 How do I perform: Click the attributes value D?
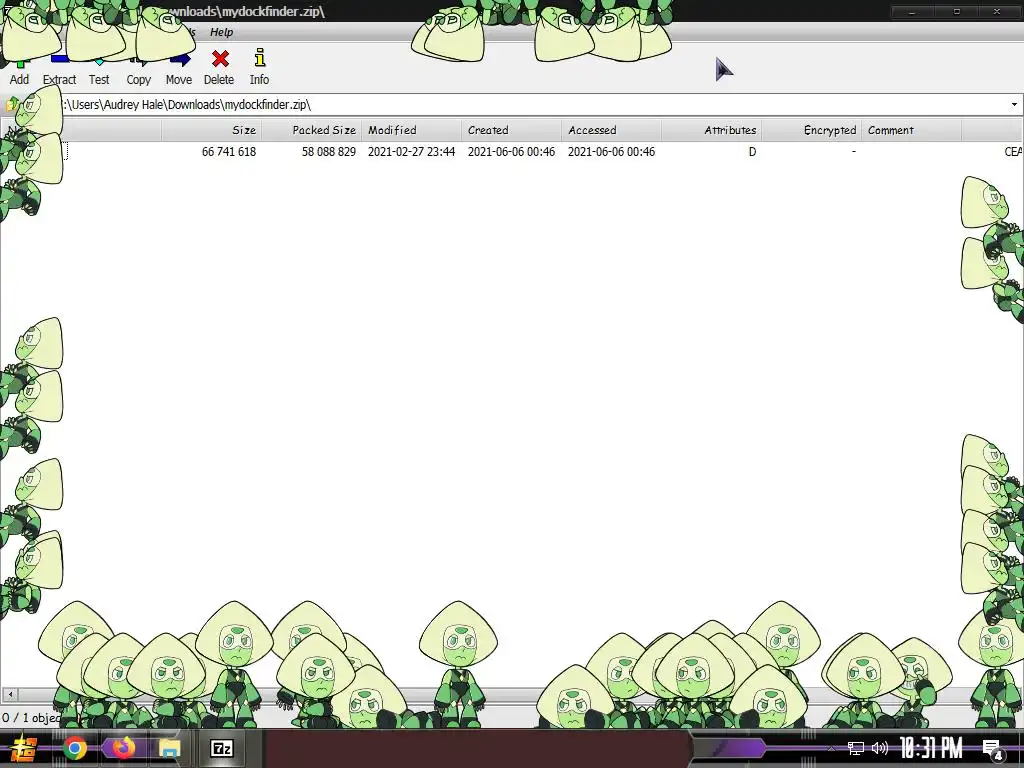point(752,152)
